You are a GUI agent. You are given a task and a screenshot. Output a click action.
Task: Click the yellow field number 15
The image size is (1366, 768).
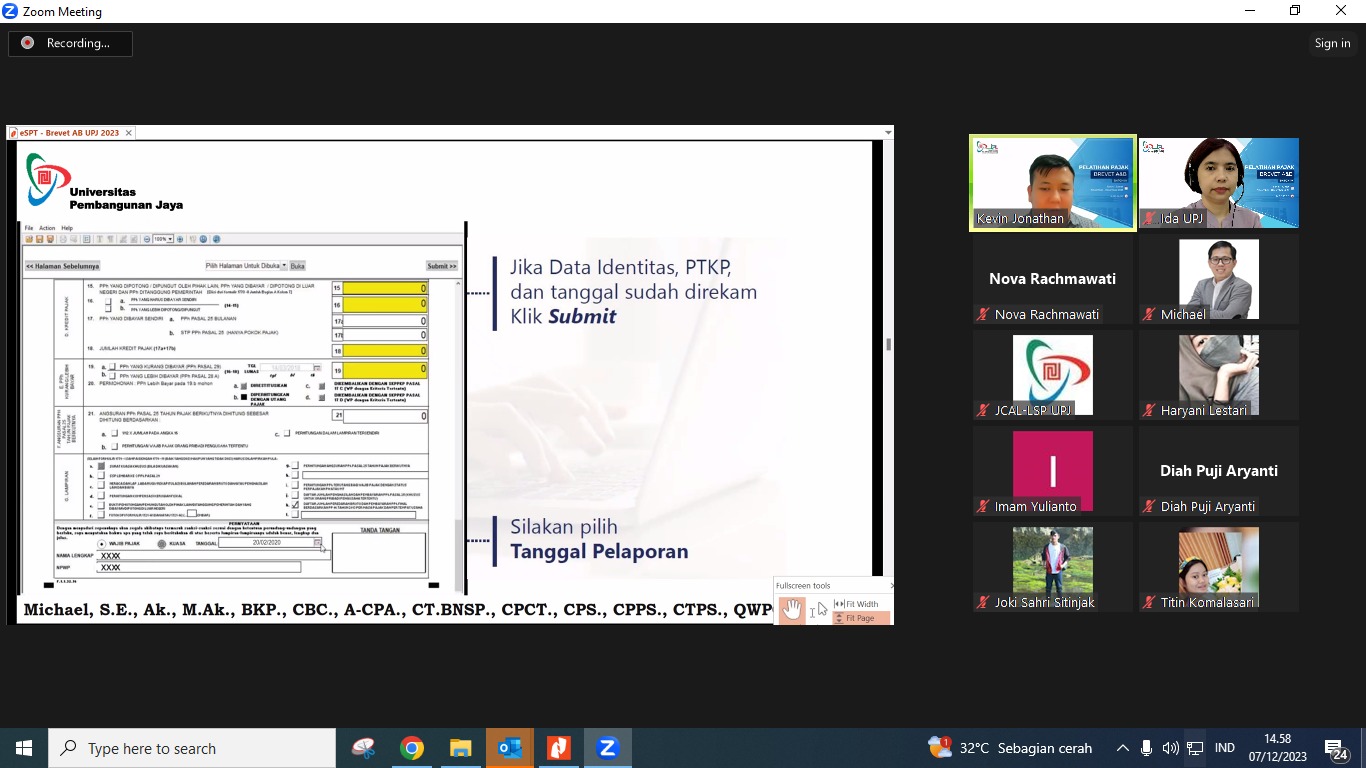click(x=387, y=288)
